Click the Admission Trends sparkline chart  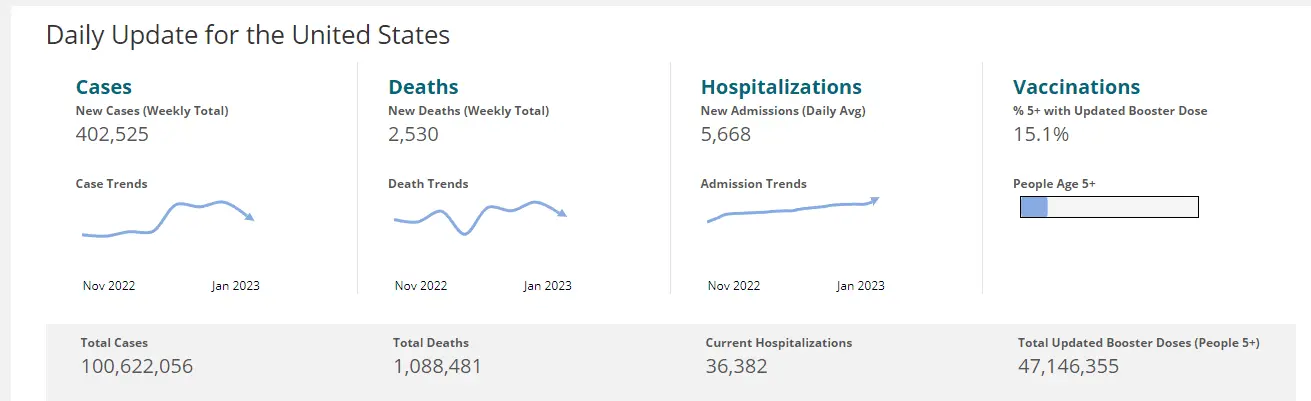[791, 210]
